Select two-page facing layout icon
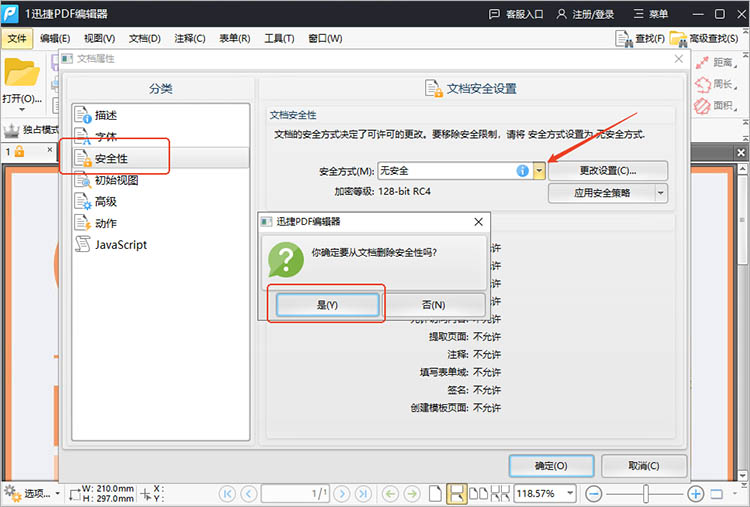This screenshot has height=507, width=750. (x=479, y=493)
